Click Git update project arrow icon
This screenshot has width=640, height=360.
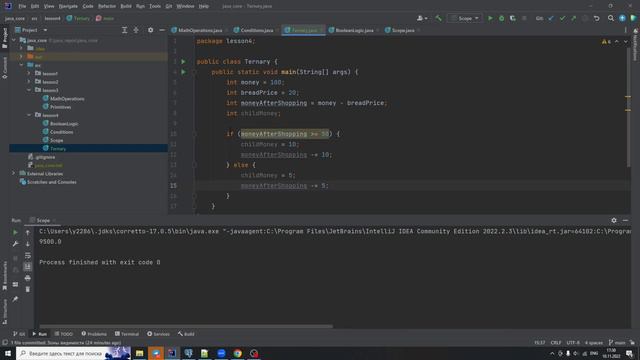click(551, 18)
